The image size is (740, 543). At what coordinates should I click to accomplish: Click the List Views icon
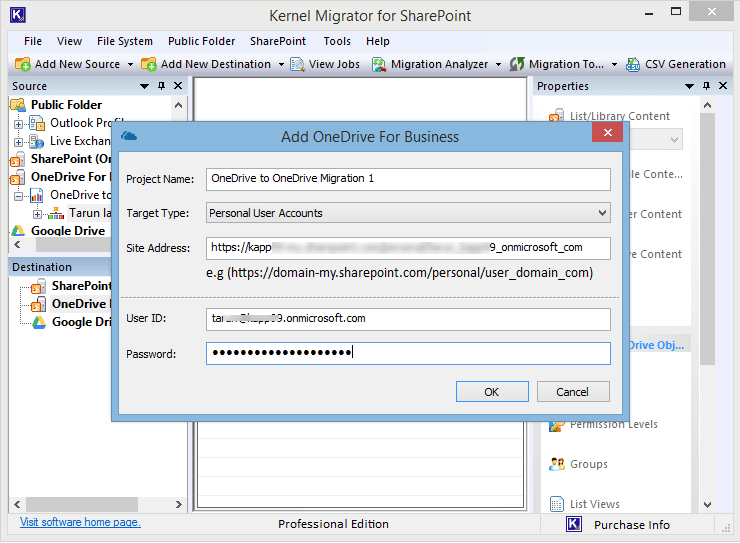click(557, 504)
